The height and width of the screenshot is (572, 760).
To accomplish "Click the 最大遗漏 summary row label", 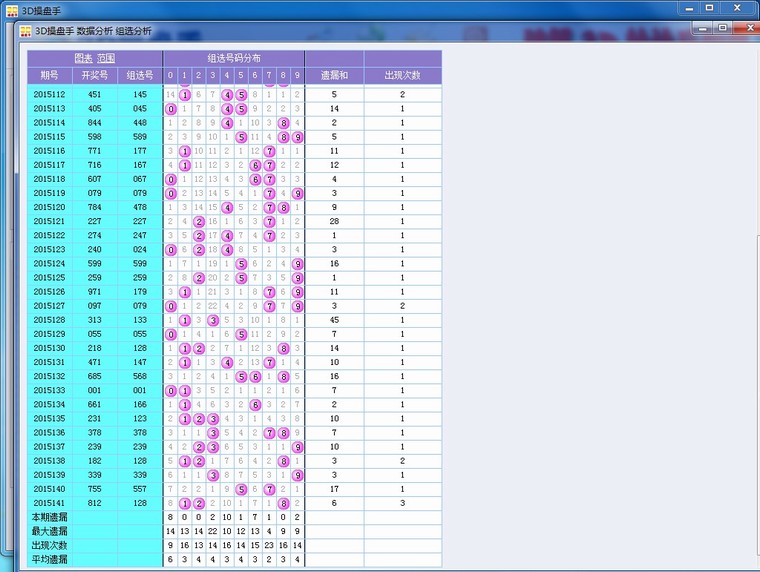I will point(50,531).
